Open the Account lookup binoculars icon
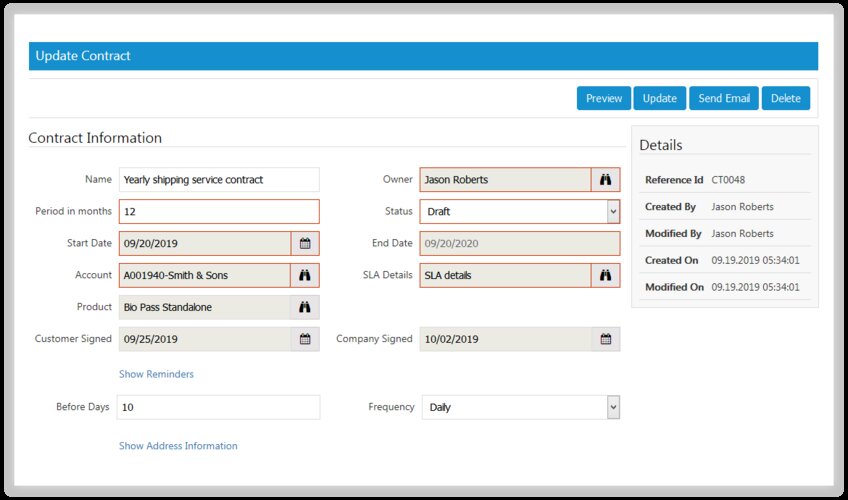This screenshot has width=848, height=500. point(305,275)
